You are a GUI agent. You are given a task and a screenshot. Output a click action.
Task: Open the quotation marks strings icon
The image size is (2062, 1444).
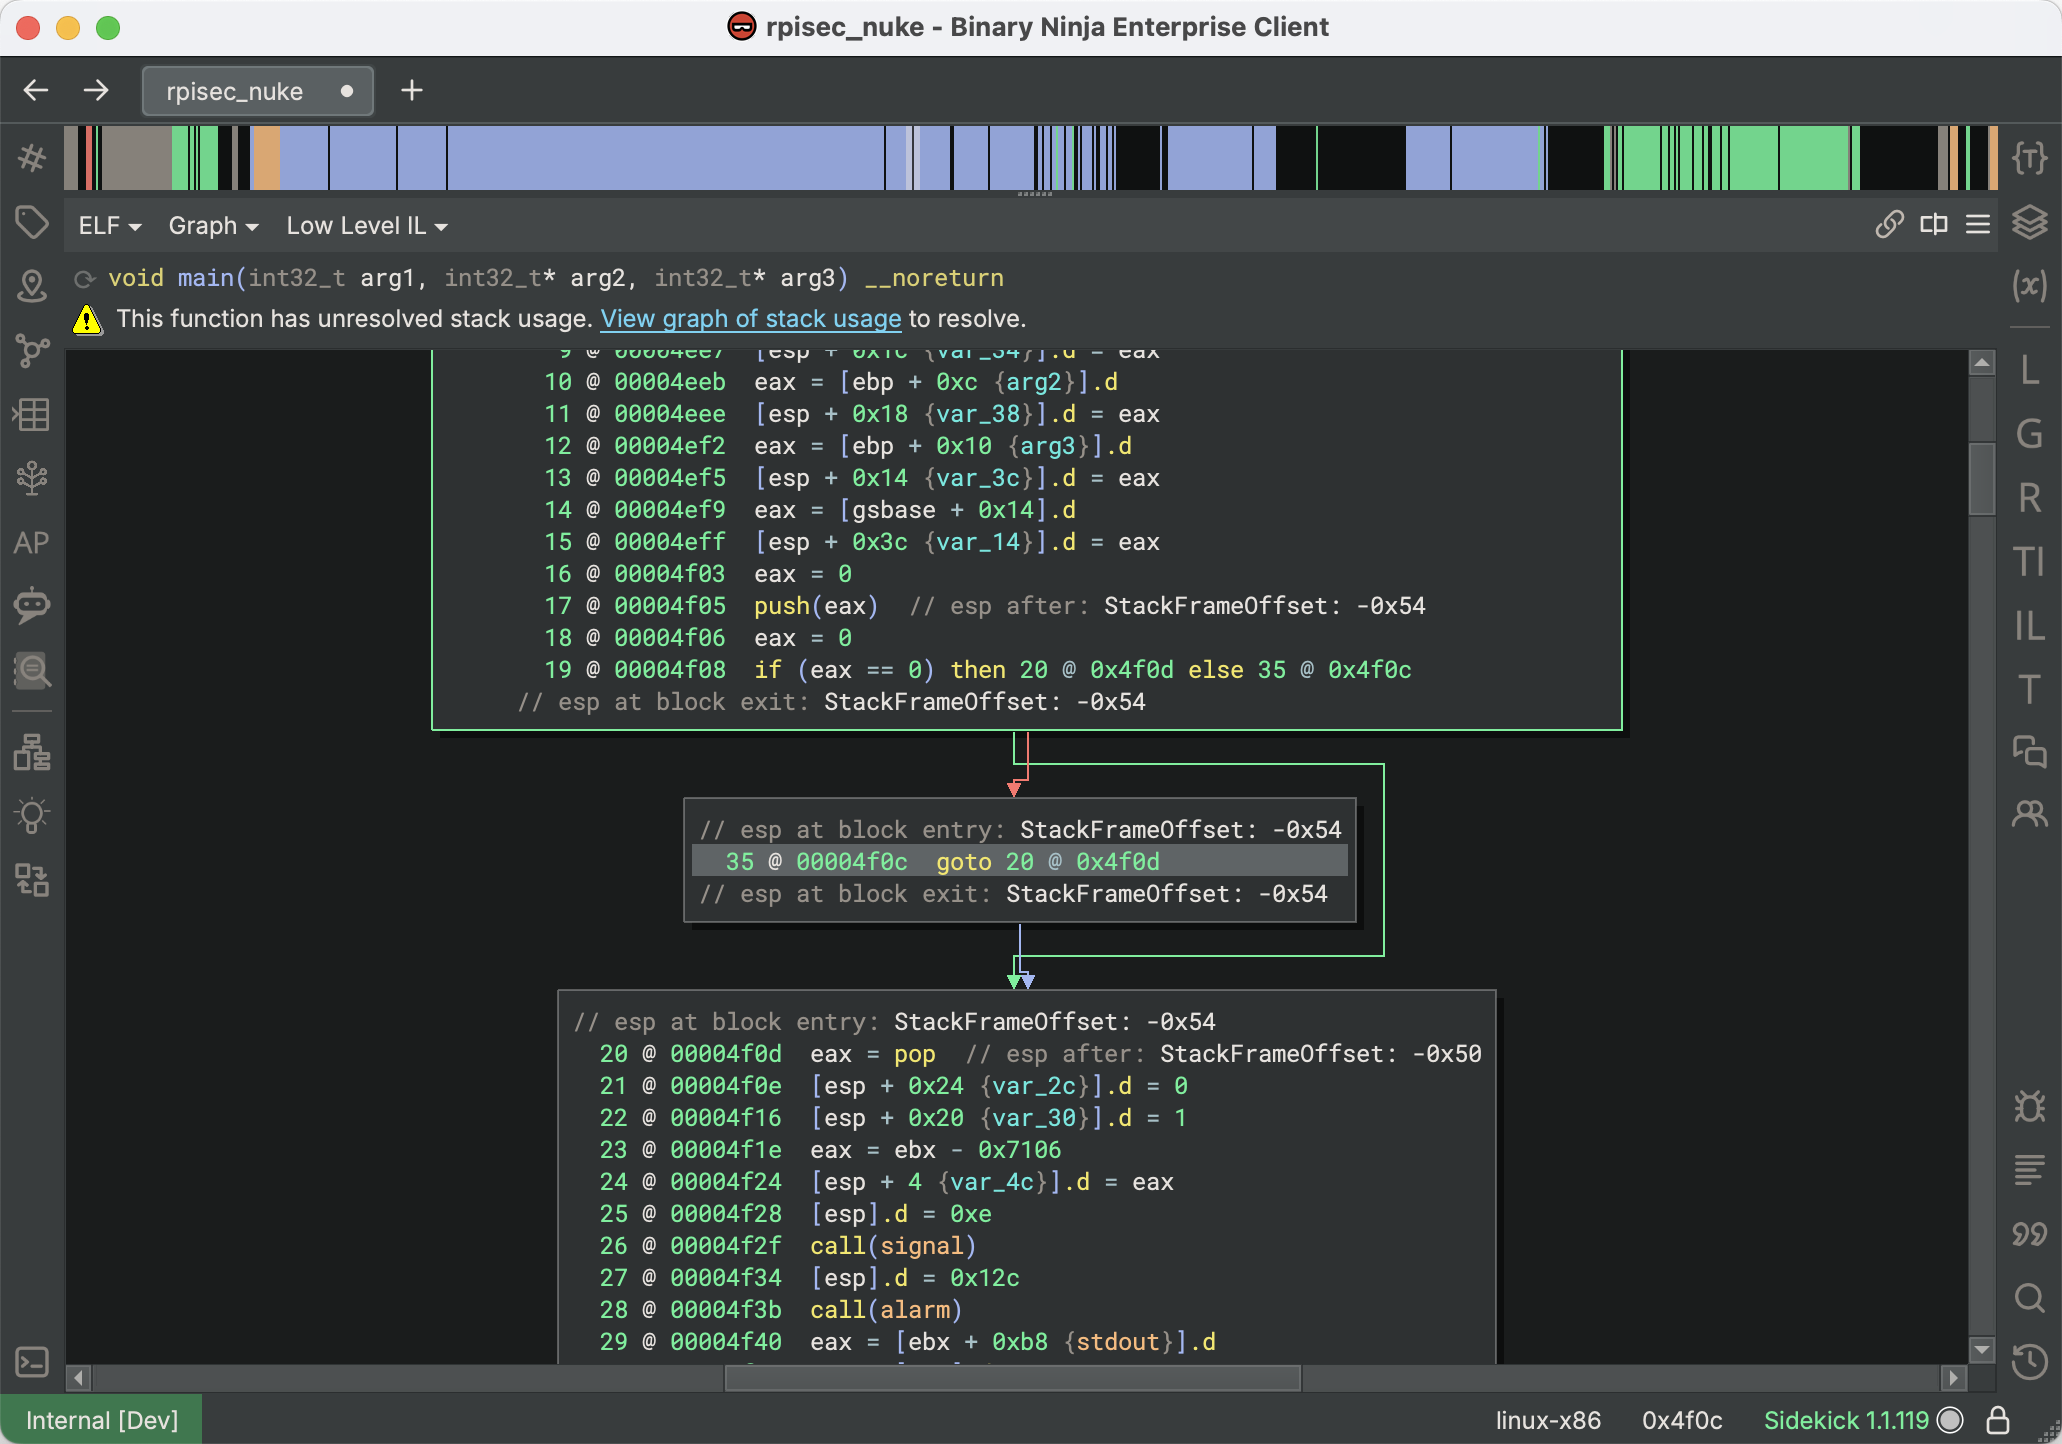pyautogui.click(x=2029, y=1234)
